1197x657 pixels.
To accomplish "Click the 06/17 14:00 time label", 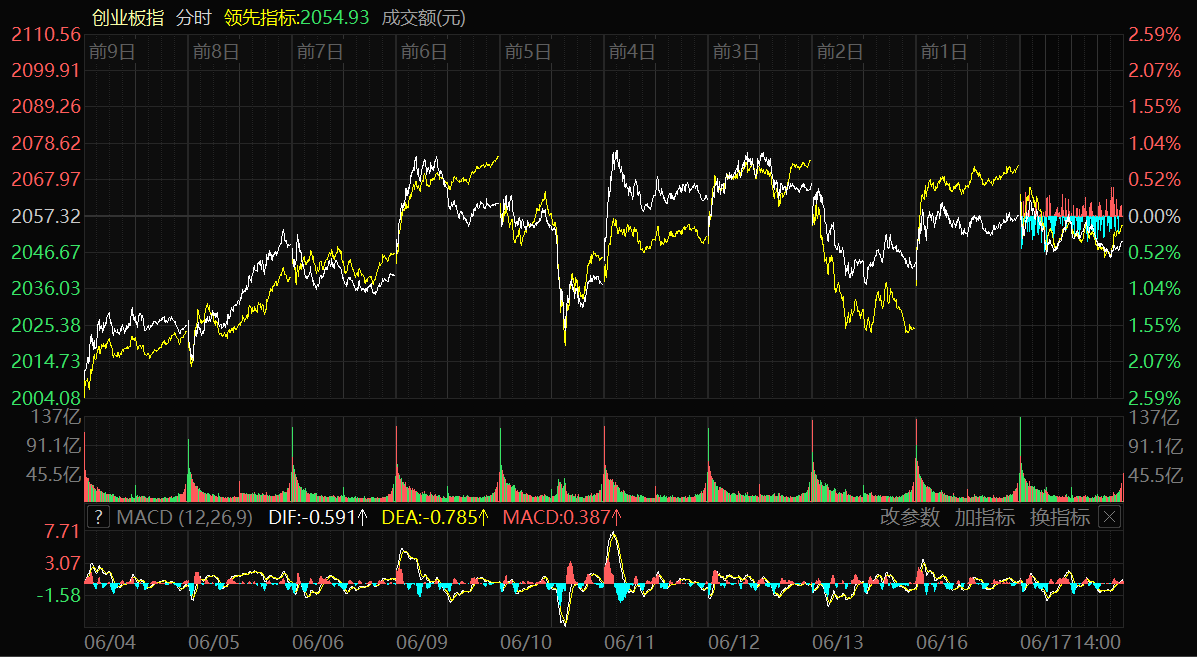I will [x=1070, y=640].
